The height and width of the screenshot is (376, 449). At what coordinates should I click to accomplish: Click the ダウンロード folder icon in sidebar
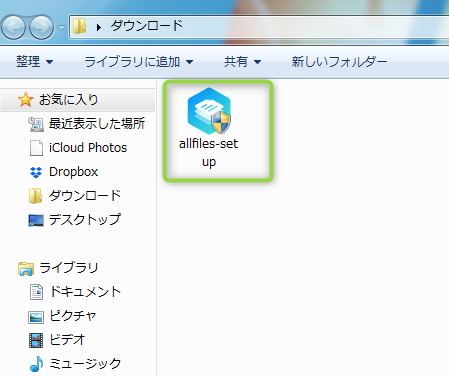coord(35,196)
